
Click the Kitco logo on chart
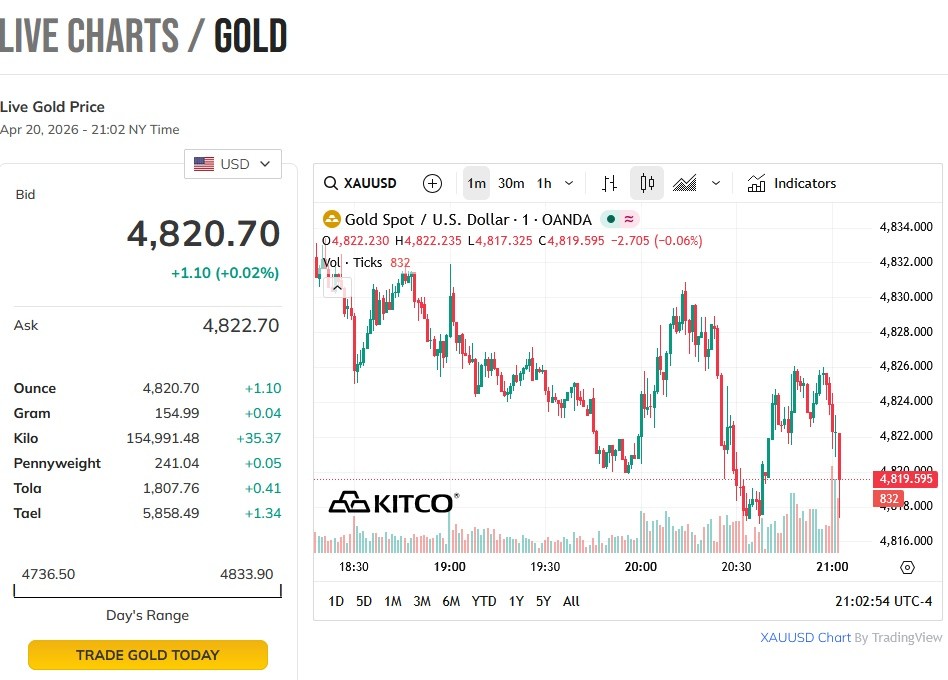coord(393,501)
